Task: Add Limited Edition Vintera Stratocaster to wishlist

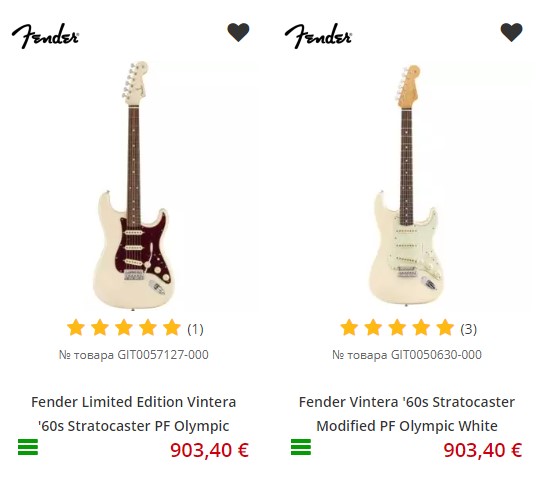Action: [x=238, y=32]
